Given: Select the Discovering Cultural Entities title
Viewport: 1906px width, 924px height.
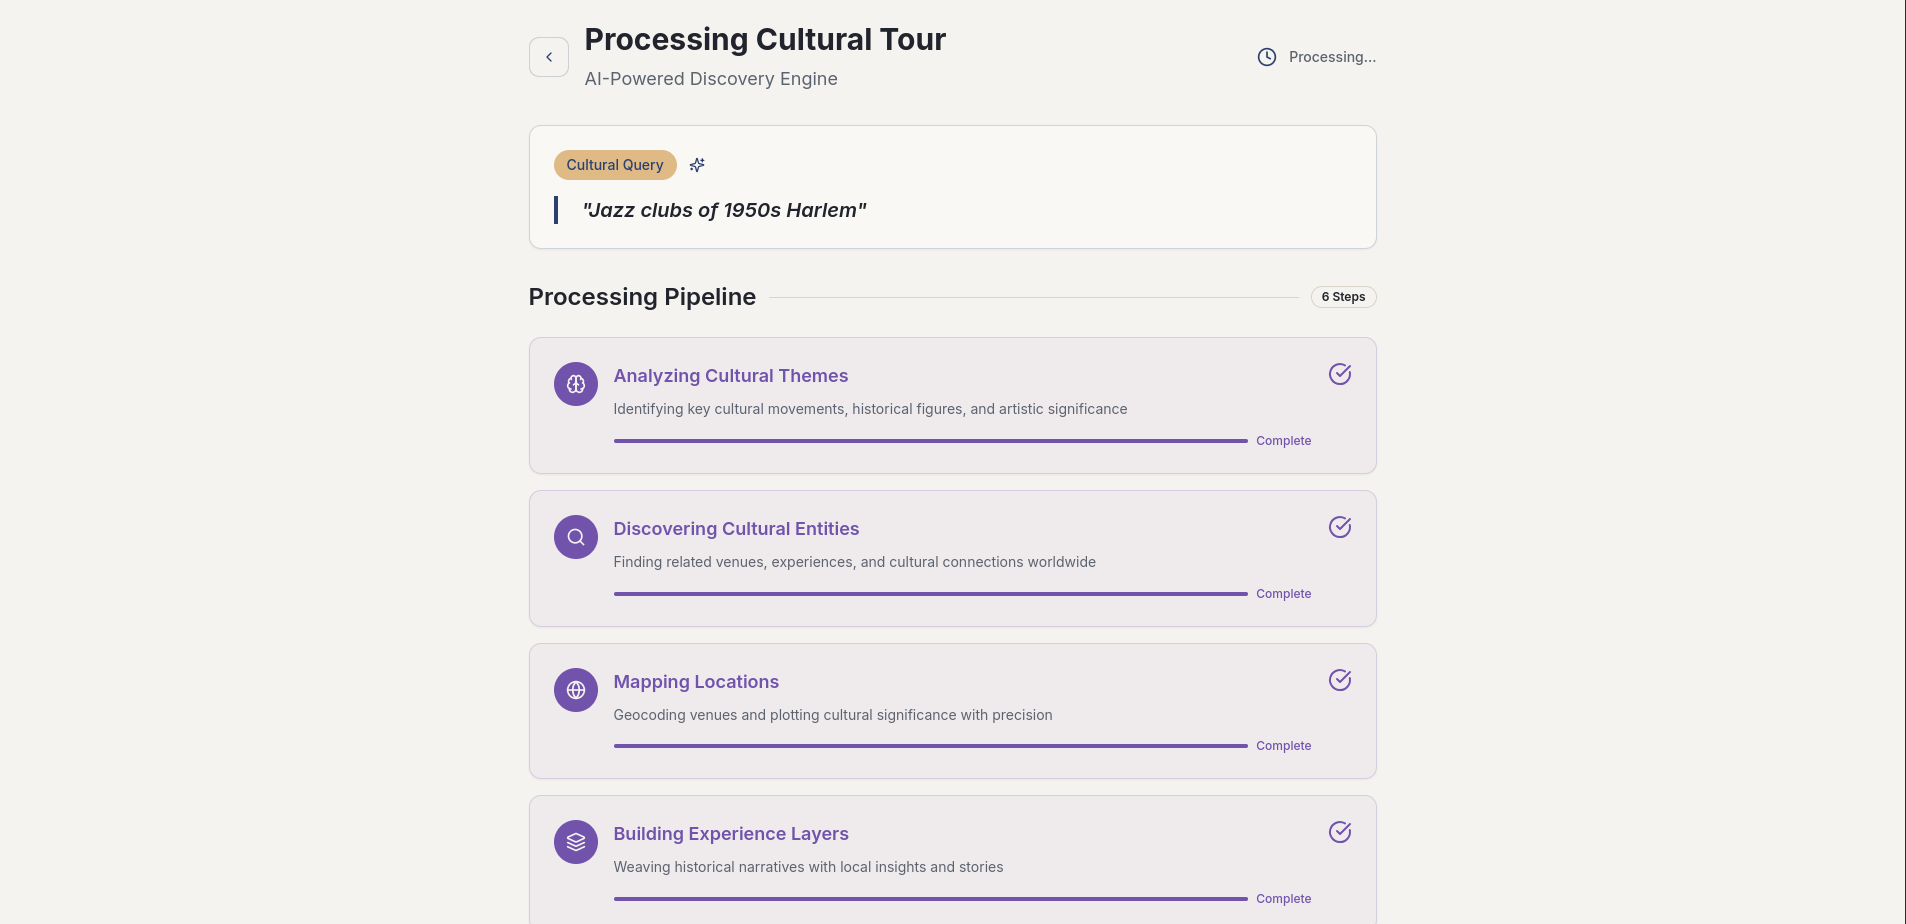Looking at the screenshot, I should click(x=736, y=529).
